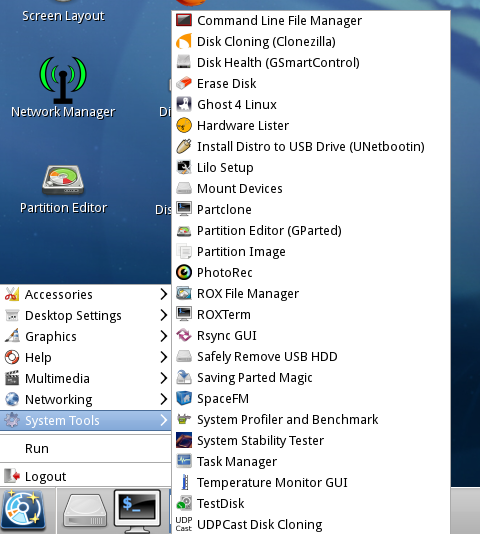Click the PhotoRec eye icon
Screen dimensions: 480x534
click(x=184, y=272)
